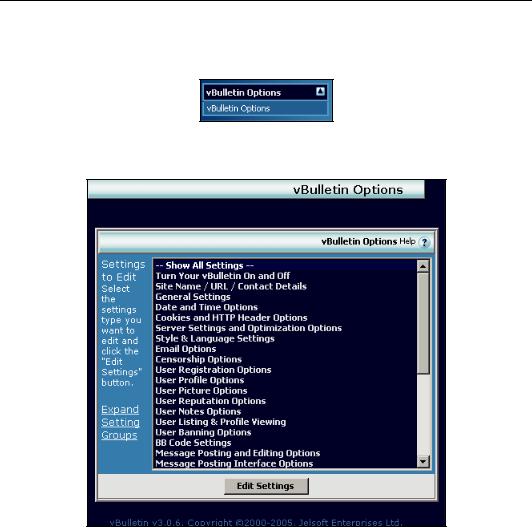Select 'User Reputation Options'
The image size is (532, 527).
285,401
